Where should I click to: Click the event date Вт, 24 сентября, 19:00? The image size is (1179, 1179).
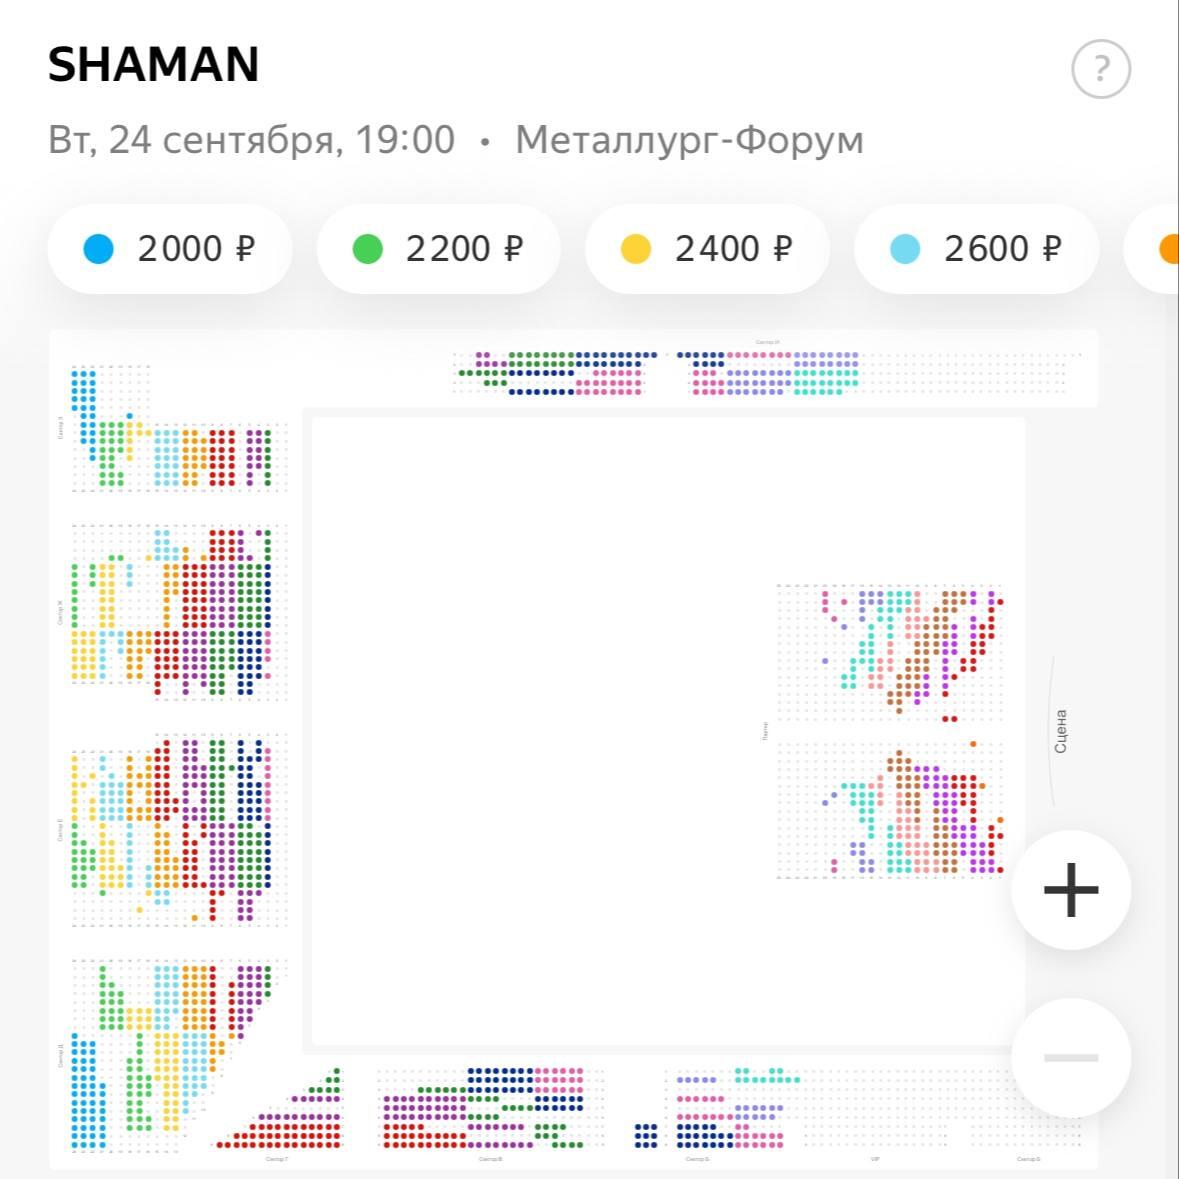[x=251, y=140]
